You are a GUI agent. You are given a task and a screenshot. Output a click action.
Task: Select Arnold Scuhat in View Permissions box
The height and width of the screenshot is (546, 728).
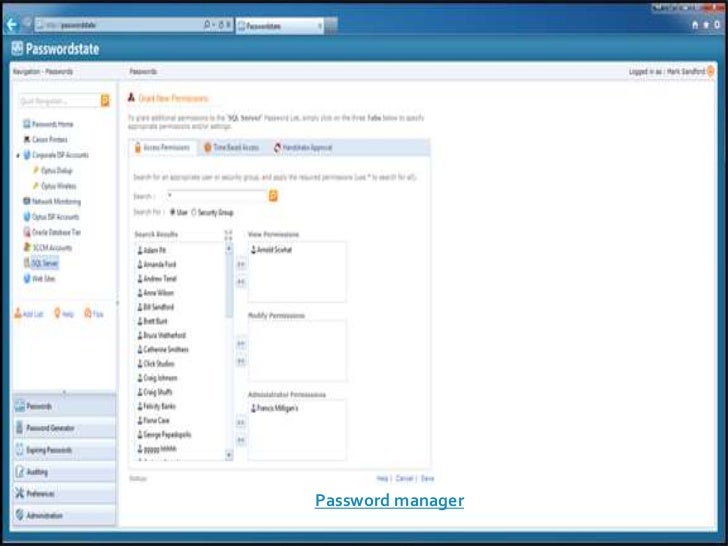click(x=272, y=250)
